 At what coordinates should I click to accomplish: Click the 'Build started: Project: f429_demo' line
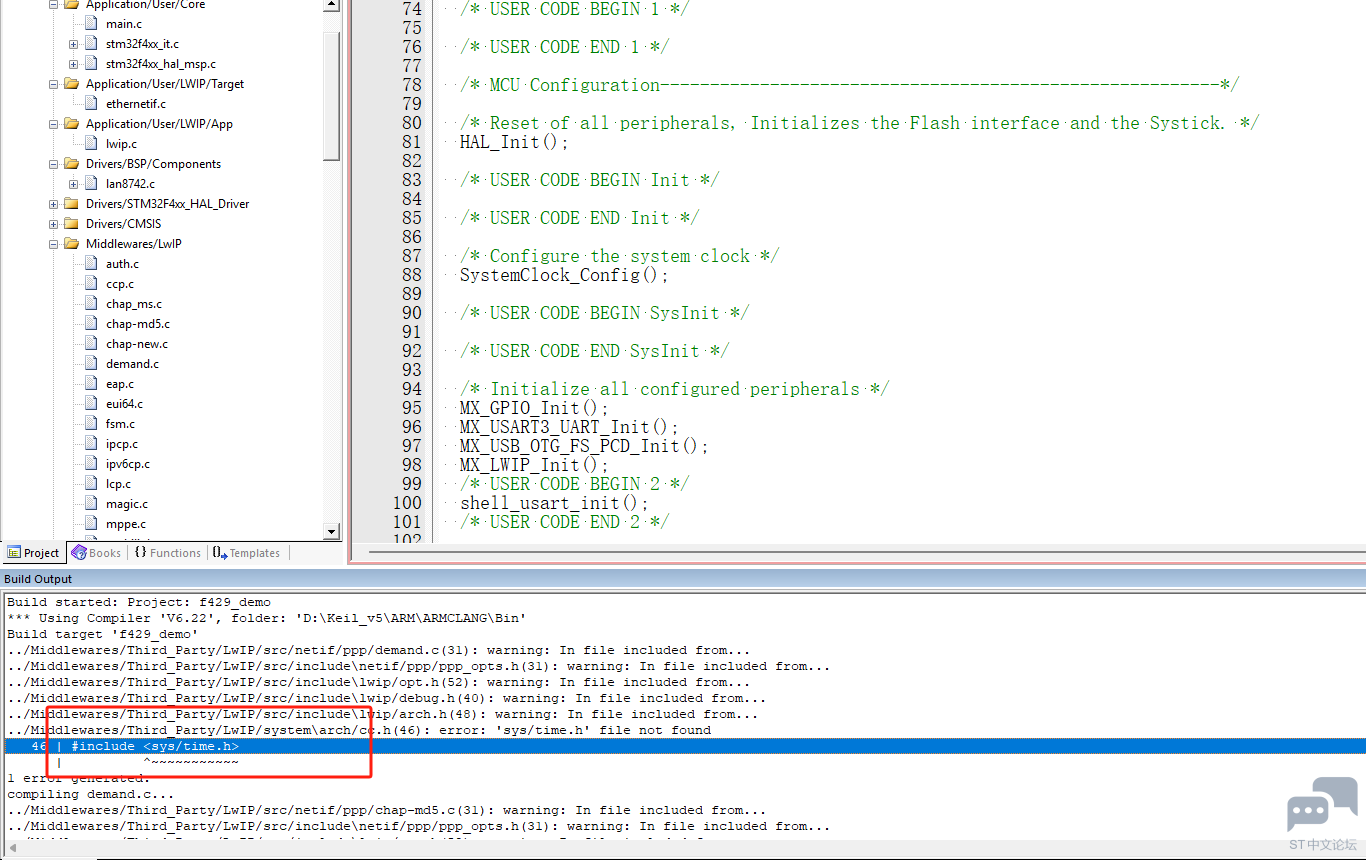click(x=138, y=602)
